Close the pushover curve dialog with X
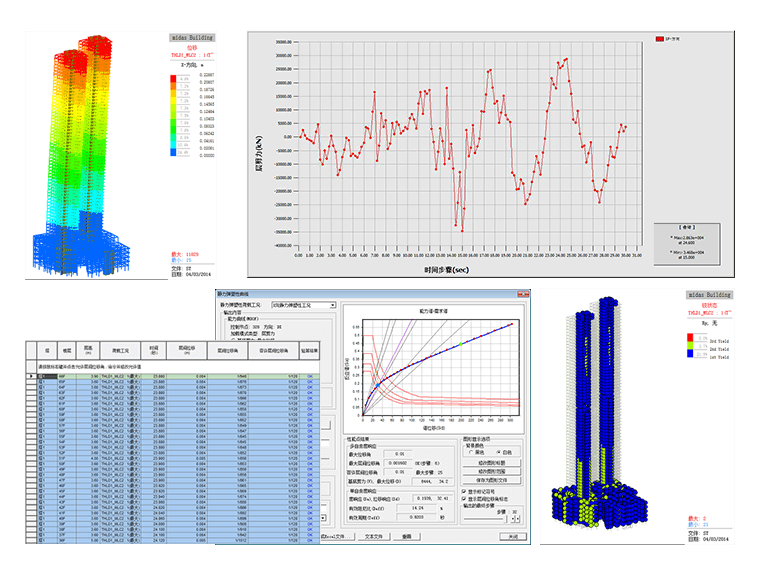Image resolution: width=760 pixels, height=577 pixels. [523, 294]
